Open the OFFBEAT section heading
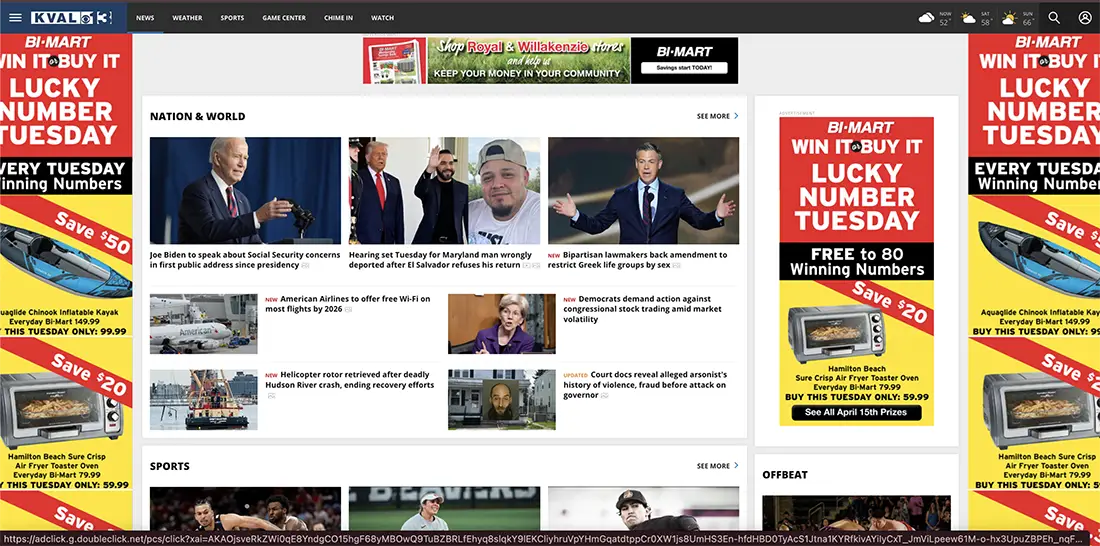This screenshot has height=546, width=1100. pos(785,475)
